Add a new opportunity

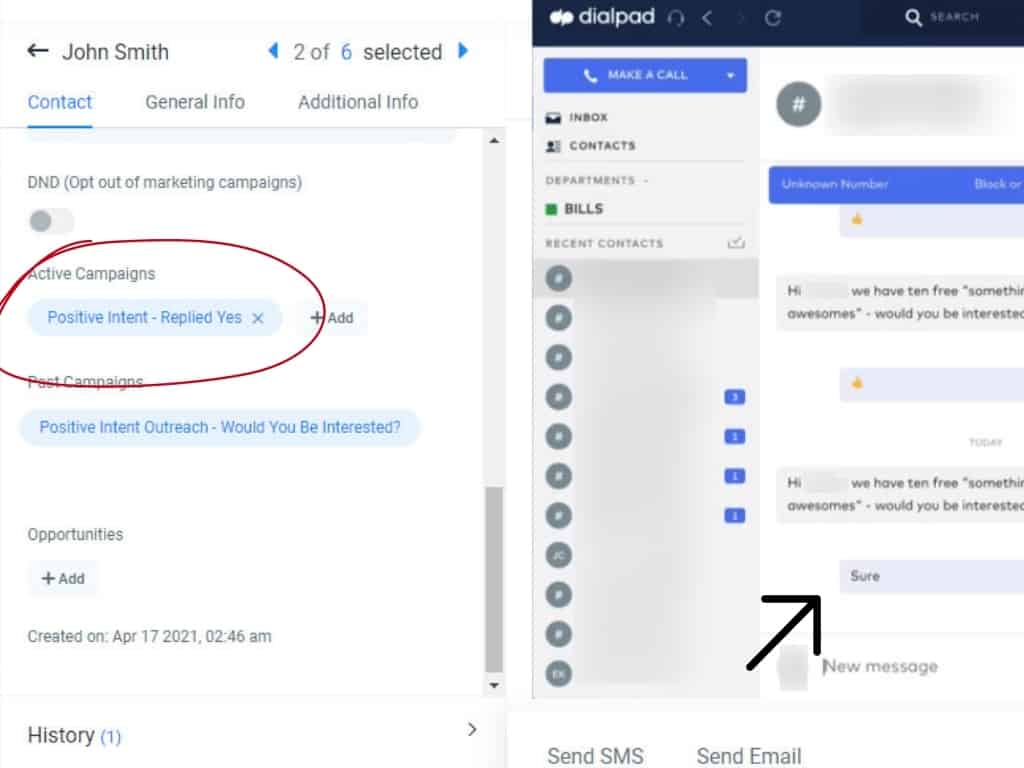click(x=63, y=578)
